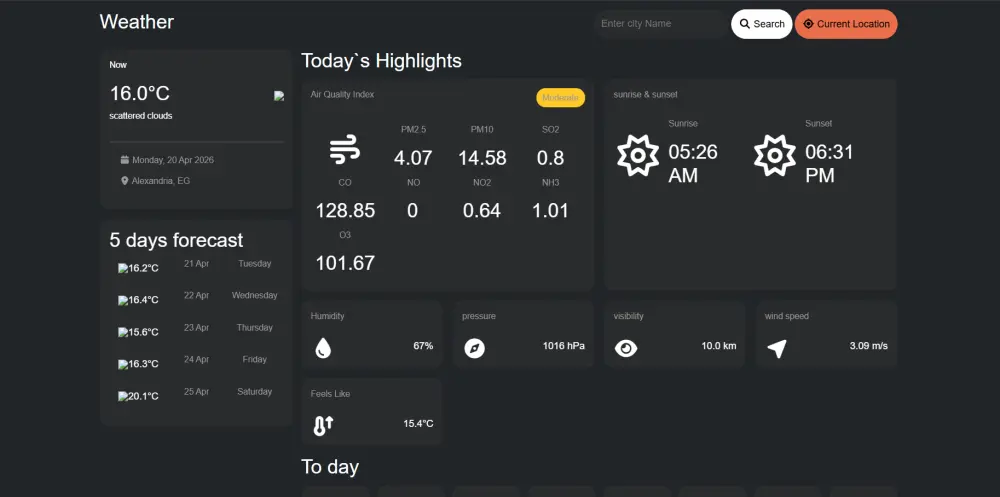1000x497 pixels.
Task: Click the Moderate air quality badge
Action: tap(561, 98)
